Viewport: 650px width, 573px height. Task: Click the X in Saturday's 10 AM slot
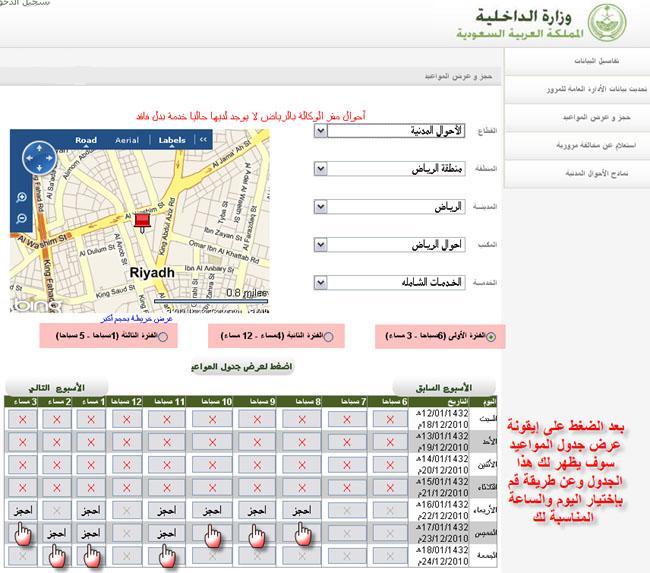212,420
